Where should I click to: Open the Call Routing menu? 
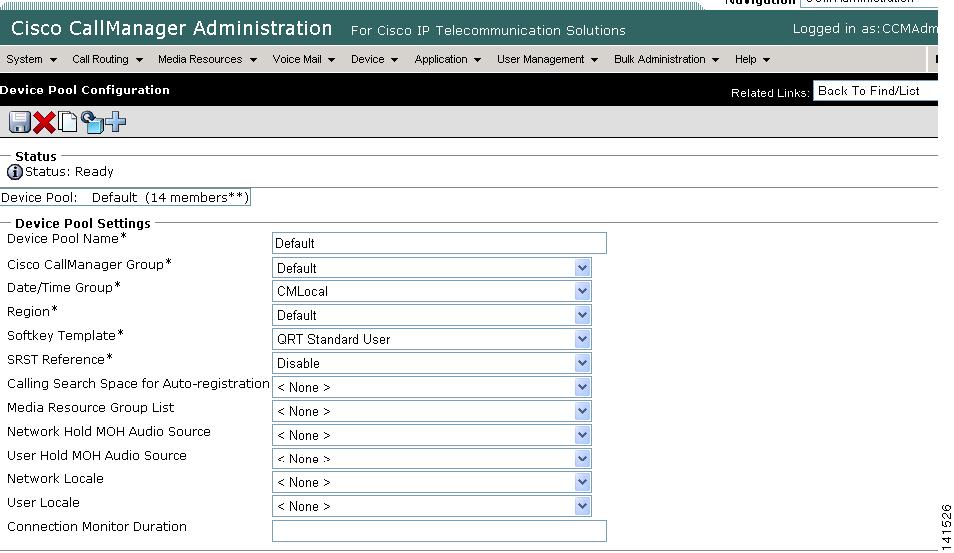click(107, 60)
